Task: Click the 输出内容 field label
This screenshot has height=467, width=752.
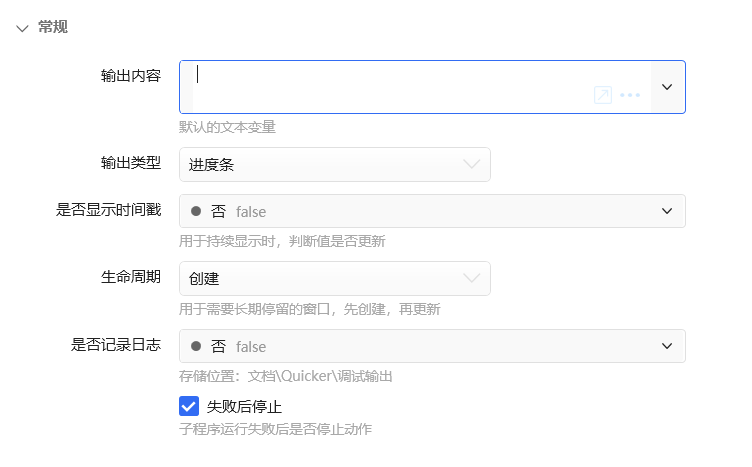Action: [131, 76]
